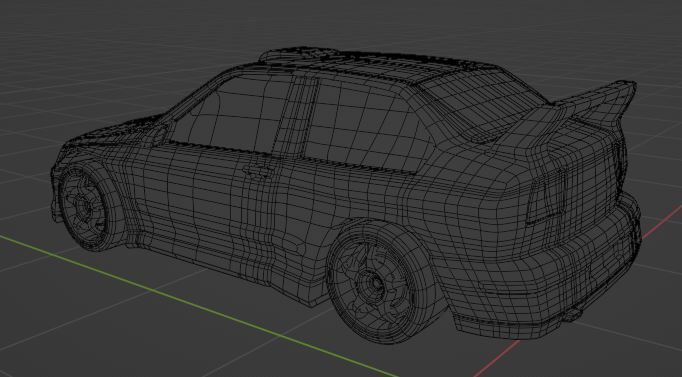Select the side mirror on the car
Screen dimensions: 682x377
(x=160, y=134)
